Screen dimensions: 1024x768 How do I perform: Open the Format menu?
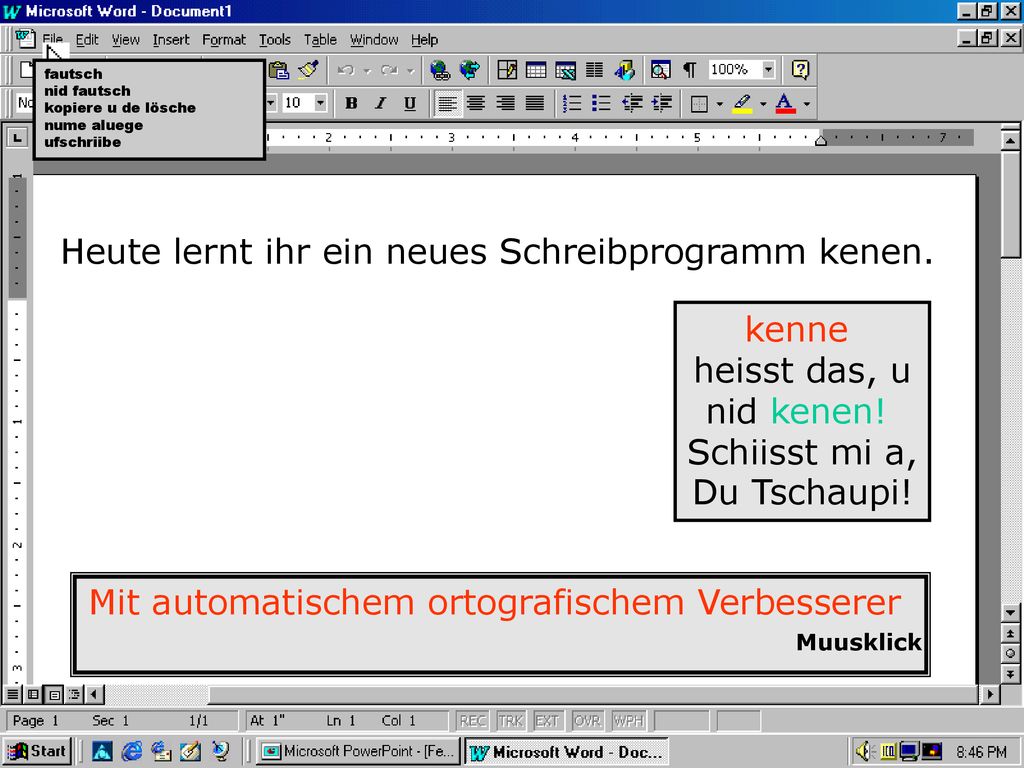tap(224, 40)
